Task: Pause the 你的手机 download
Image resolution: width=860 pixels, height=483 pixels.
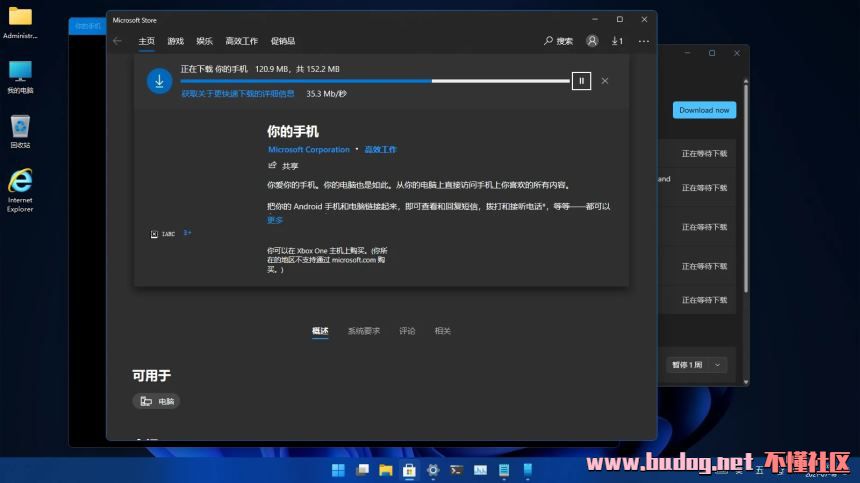Action: pyautogui.click(x=581, y=81)
